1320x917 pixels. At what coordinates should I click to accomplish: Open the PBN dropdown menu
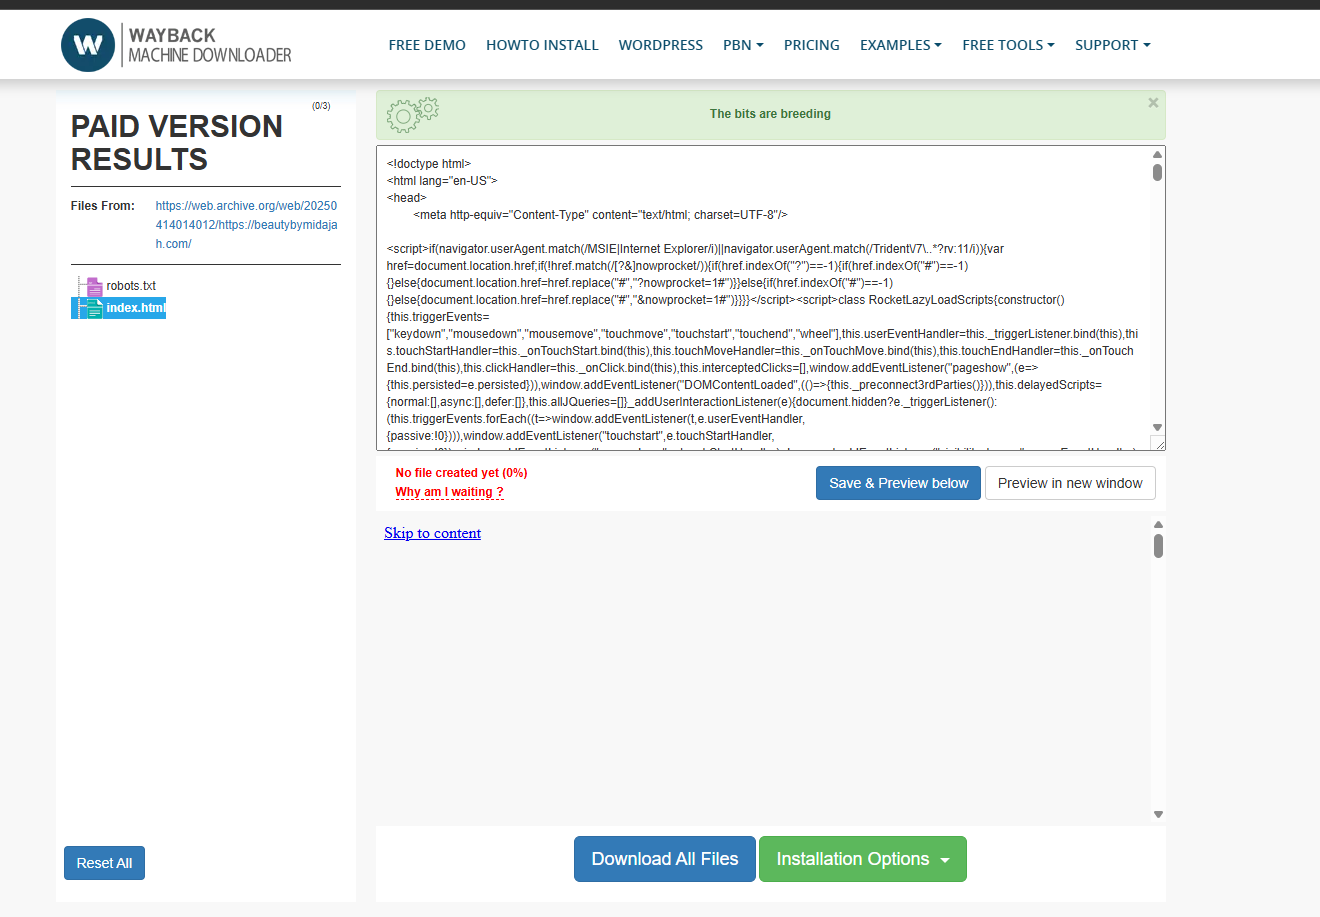(x=743, y=45)
